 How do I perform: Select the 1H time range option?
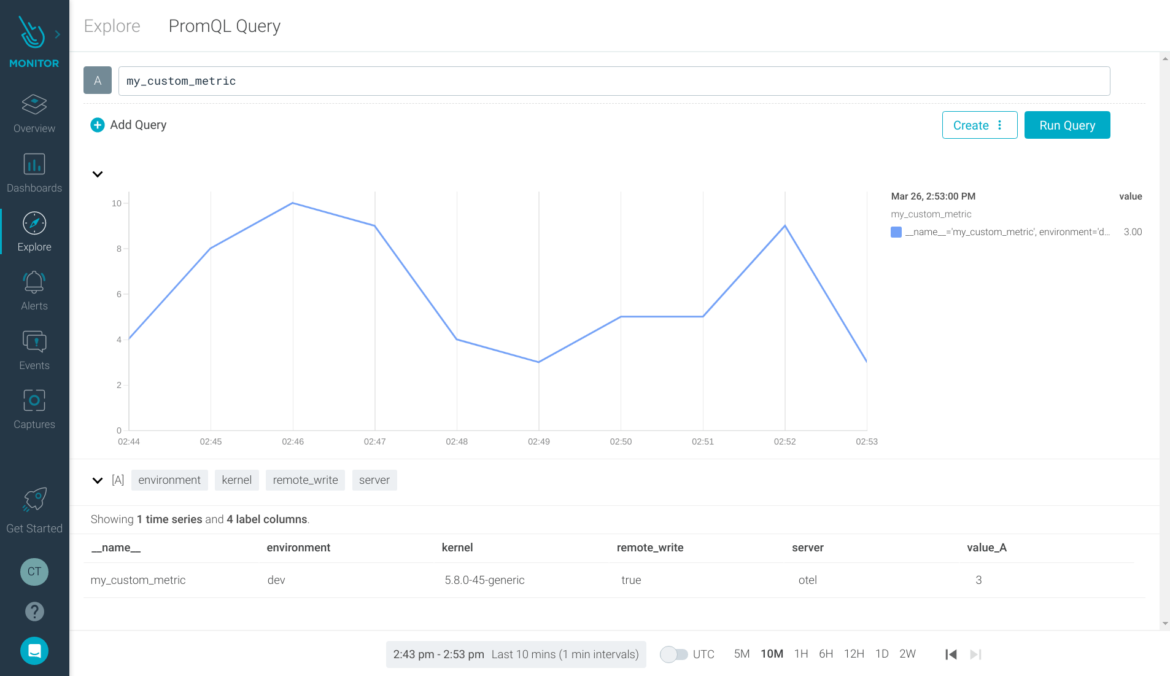(x=800, y=653)
